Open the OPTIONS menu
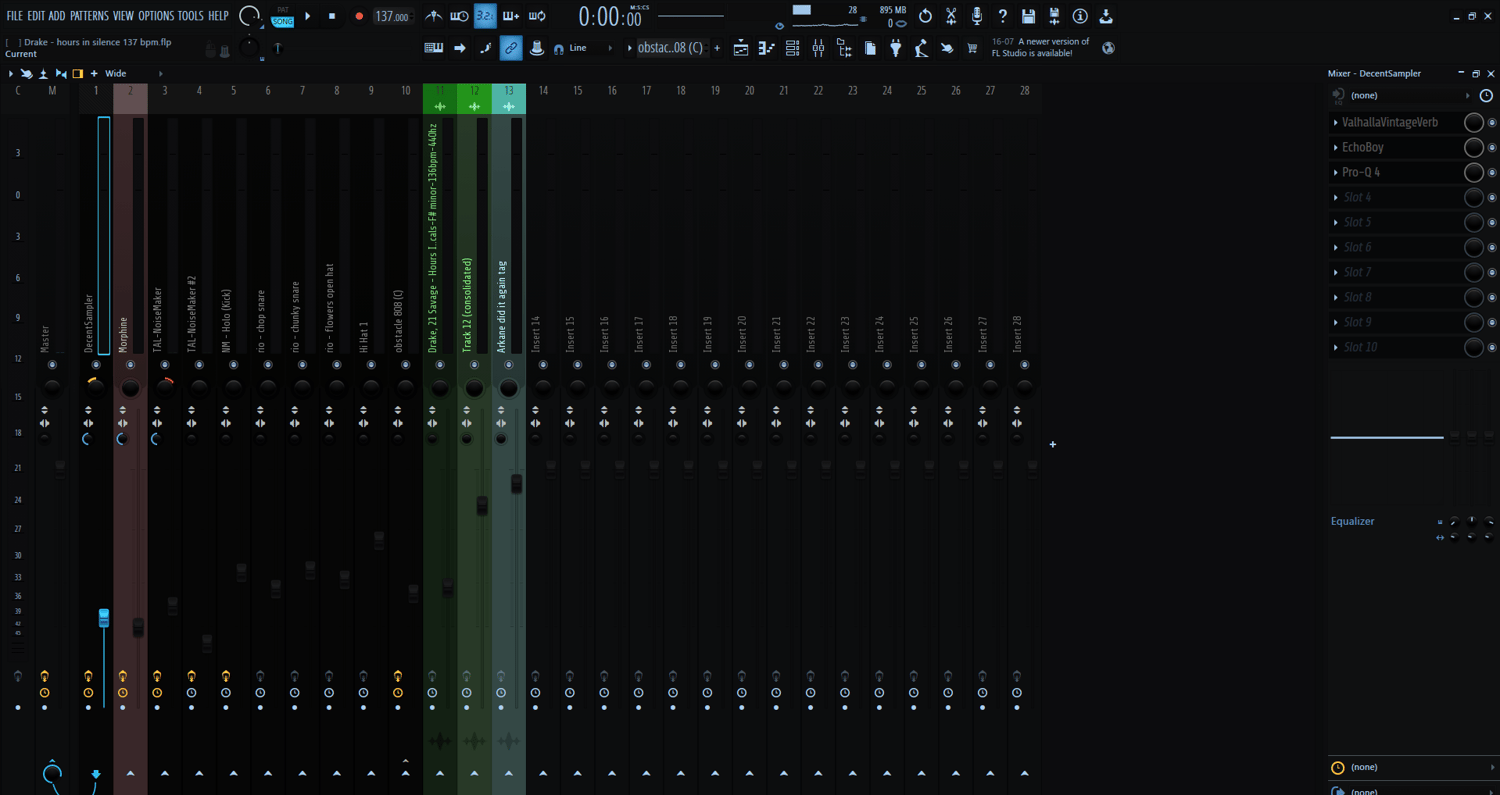 coord(156,16)
